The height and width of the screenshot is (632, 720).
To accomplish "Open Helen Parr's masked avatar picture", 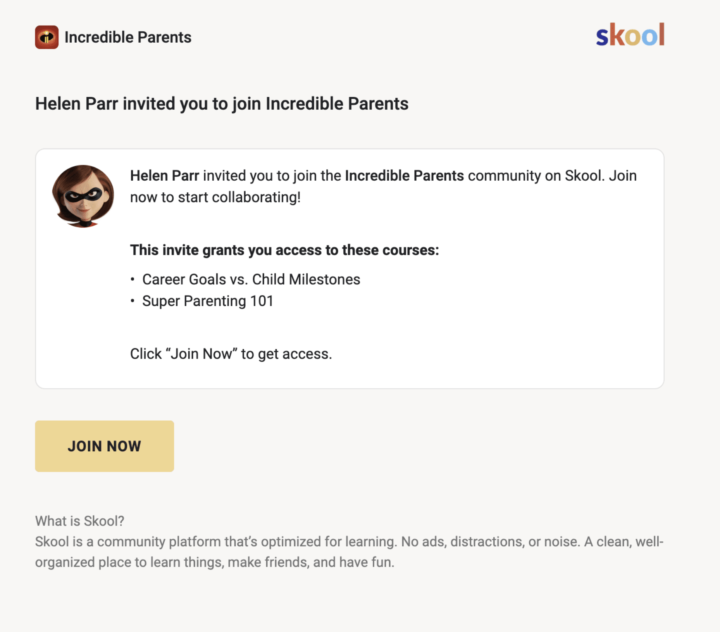I will [83, 196].
